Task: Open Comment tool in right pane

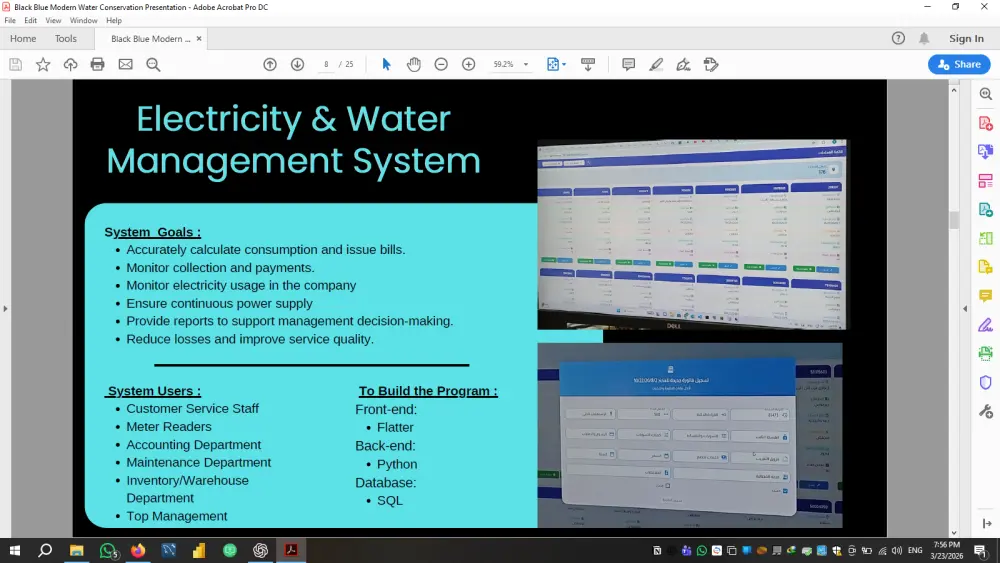Action: 985,296
